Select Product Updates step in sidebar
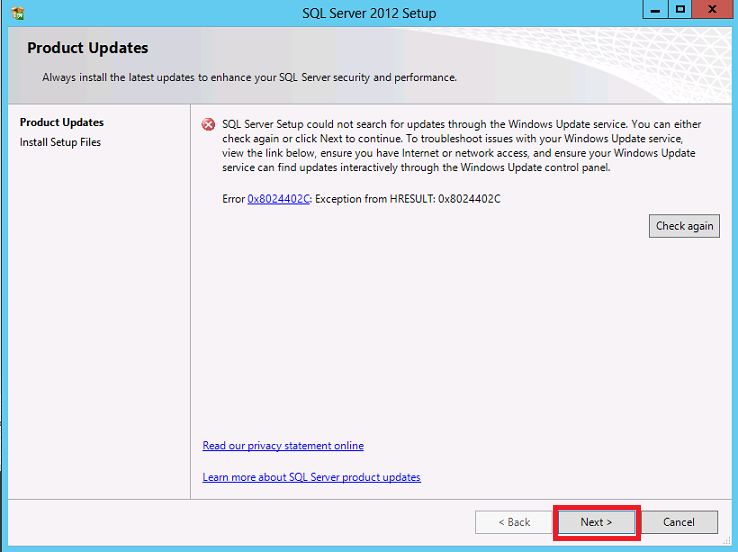The height and width of the screenshot is (552, 738). coord(62,122)
